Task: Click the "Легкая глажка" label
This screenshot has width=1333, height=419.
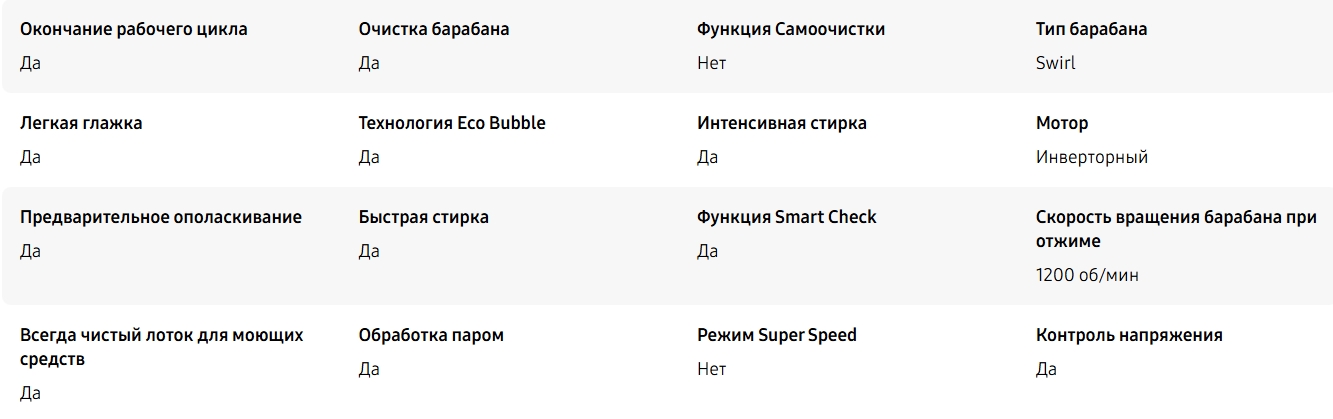Action: (x=81, y=123)
